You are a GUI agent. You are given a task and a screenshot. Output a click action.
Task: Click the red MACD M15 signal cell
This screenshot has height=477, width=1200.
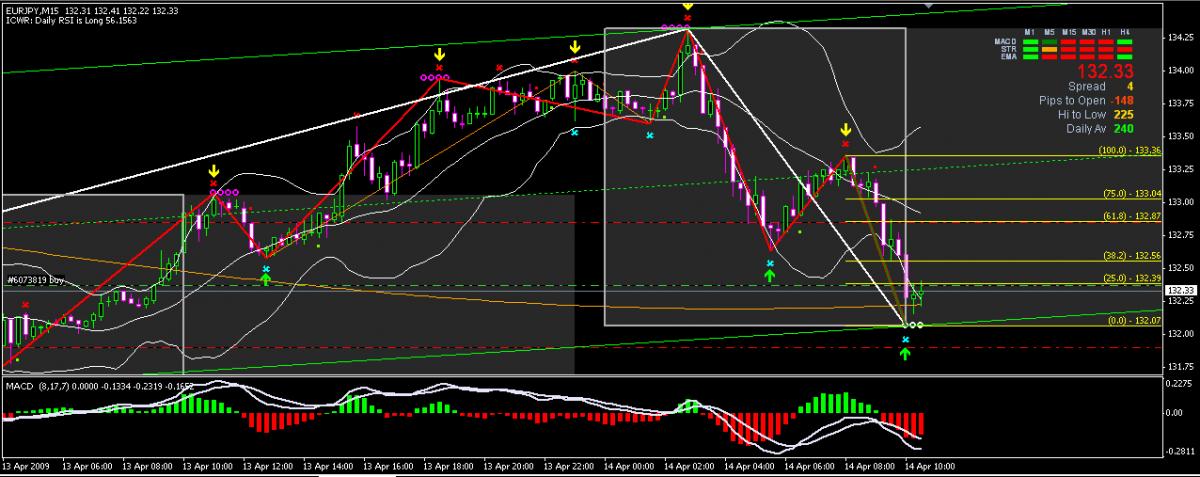pyautogui.click(x=1068, y=42)
